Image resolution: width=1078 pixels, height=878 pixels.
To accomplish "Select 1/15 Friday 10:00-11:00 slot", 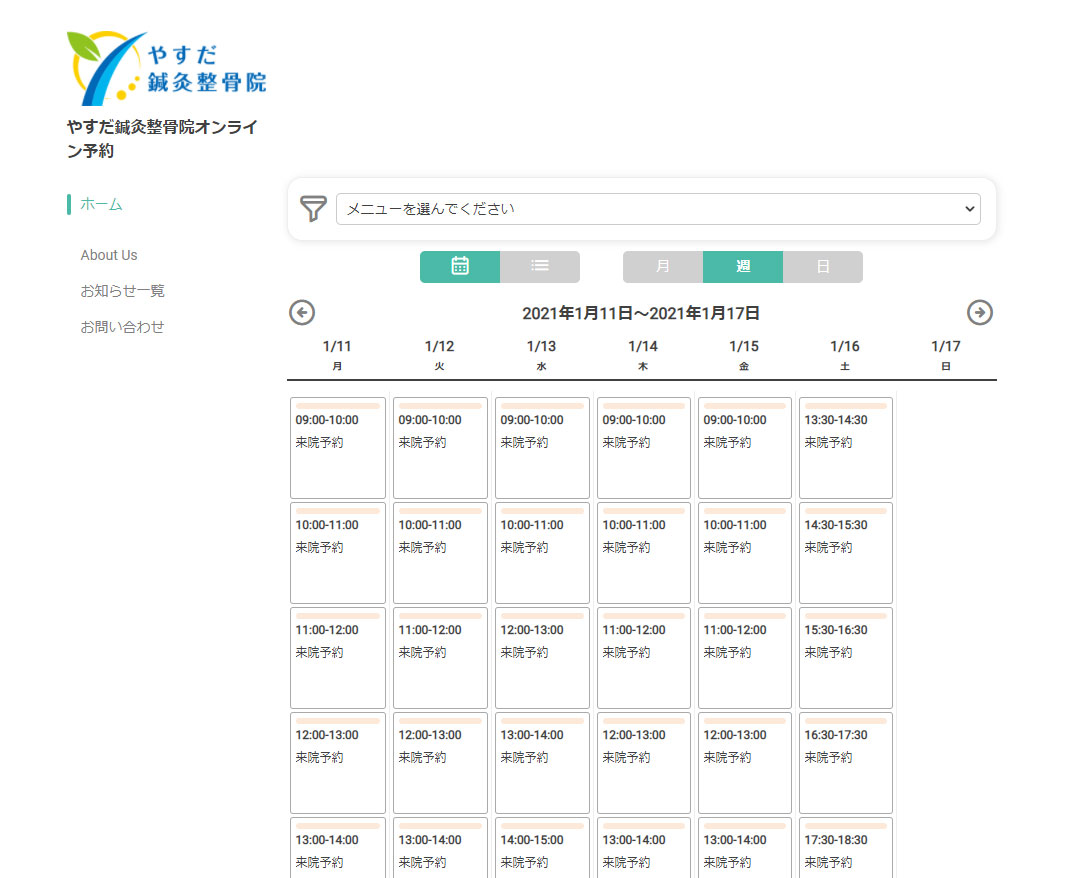I will click(745, 552).
